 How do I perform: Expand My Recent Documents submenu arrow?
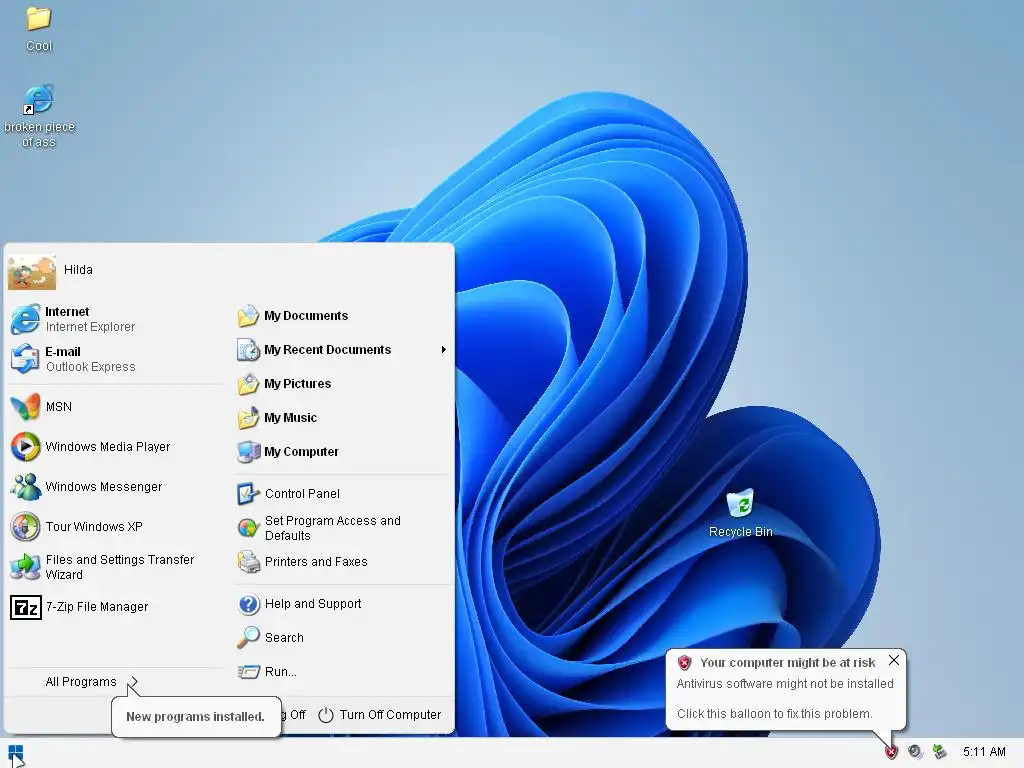443,350
